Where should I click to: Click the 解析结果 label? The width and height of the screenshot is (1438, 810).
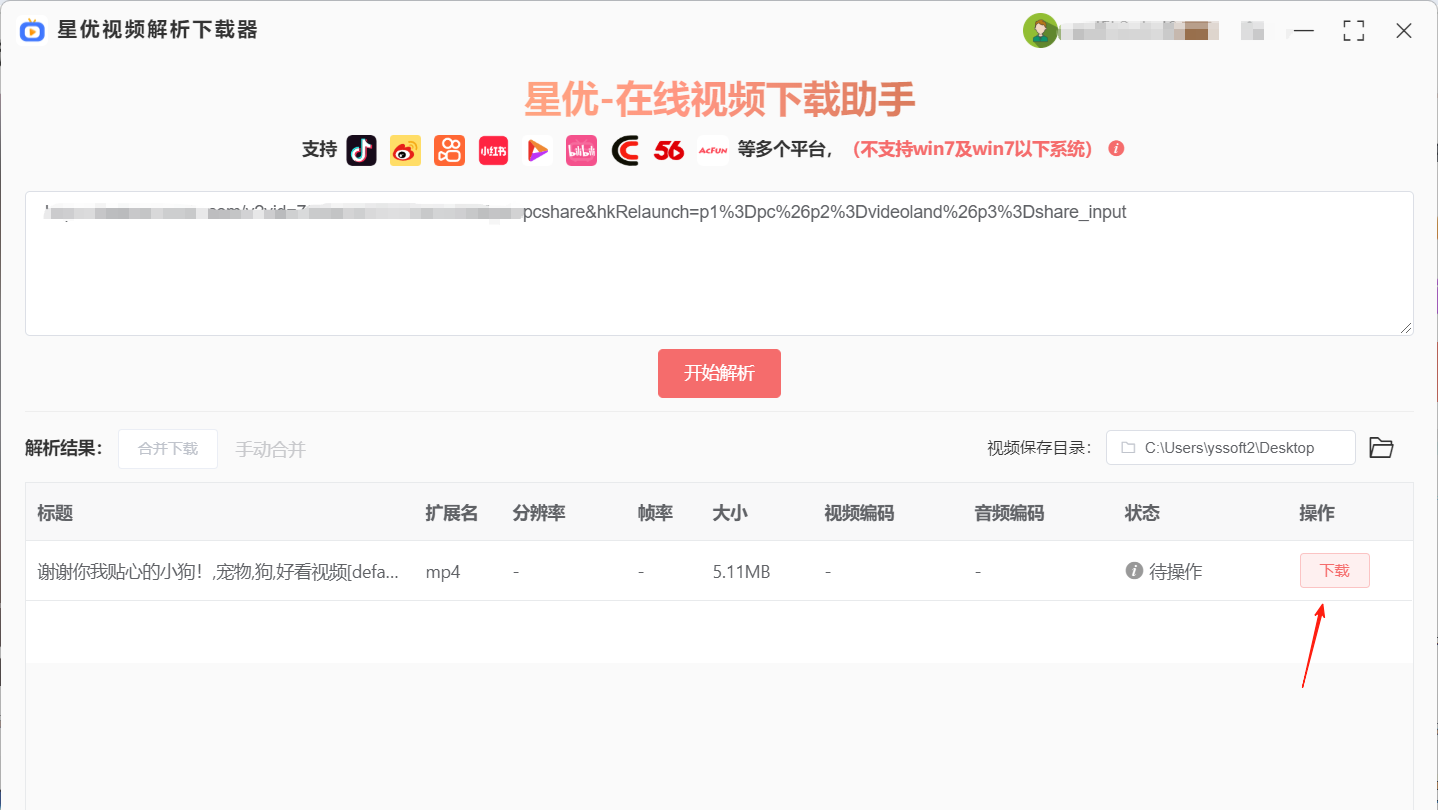[64, 448]
